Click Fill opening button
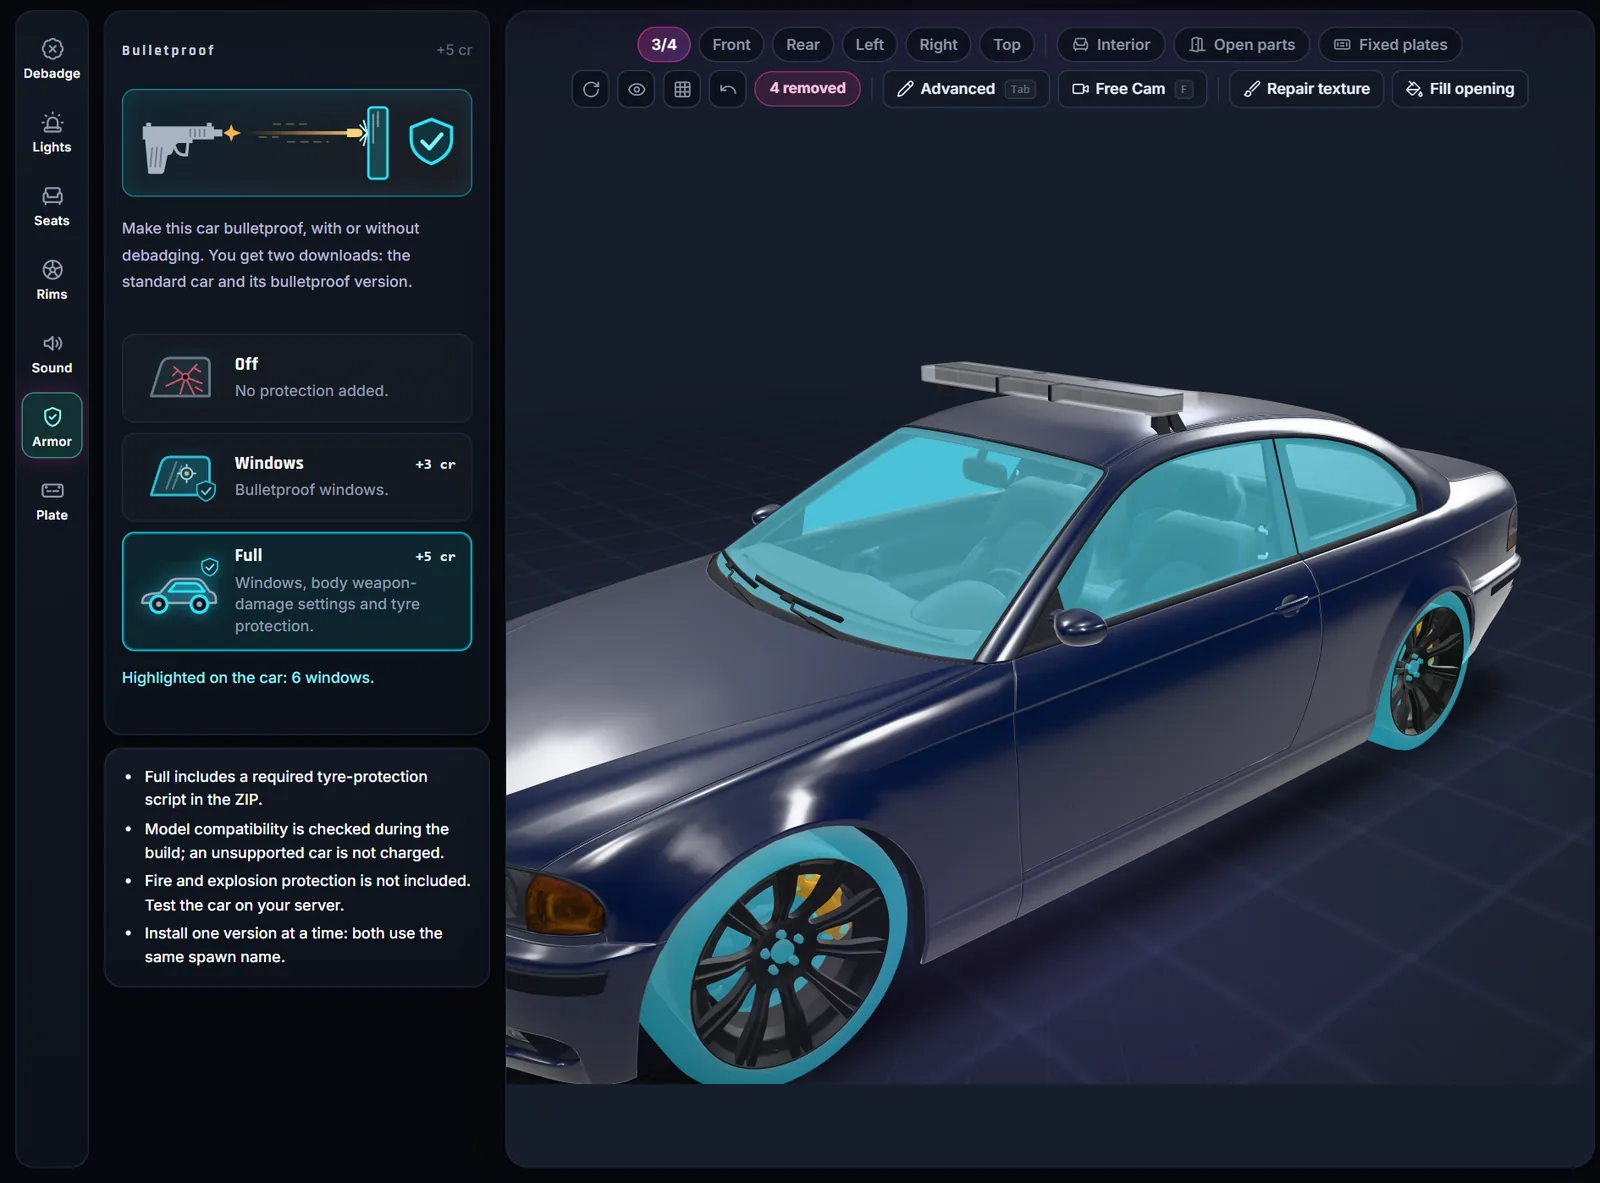 pos(1460,89)
